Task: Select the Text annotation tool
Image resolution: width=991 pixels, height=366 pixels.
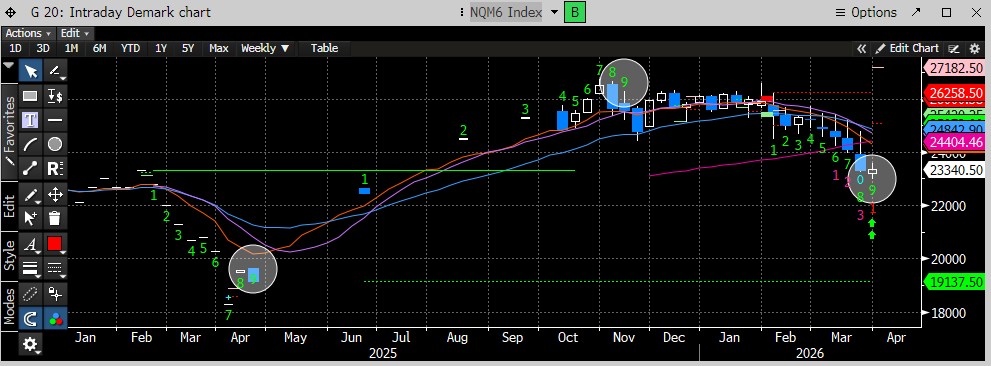Action: [x=31, y=119]
